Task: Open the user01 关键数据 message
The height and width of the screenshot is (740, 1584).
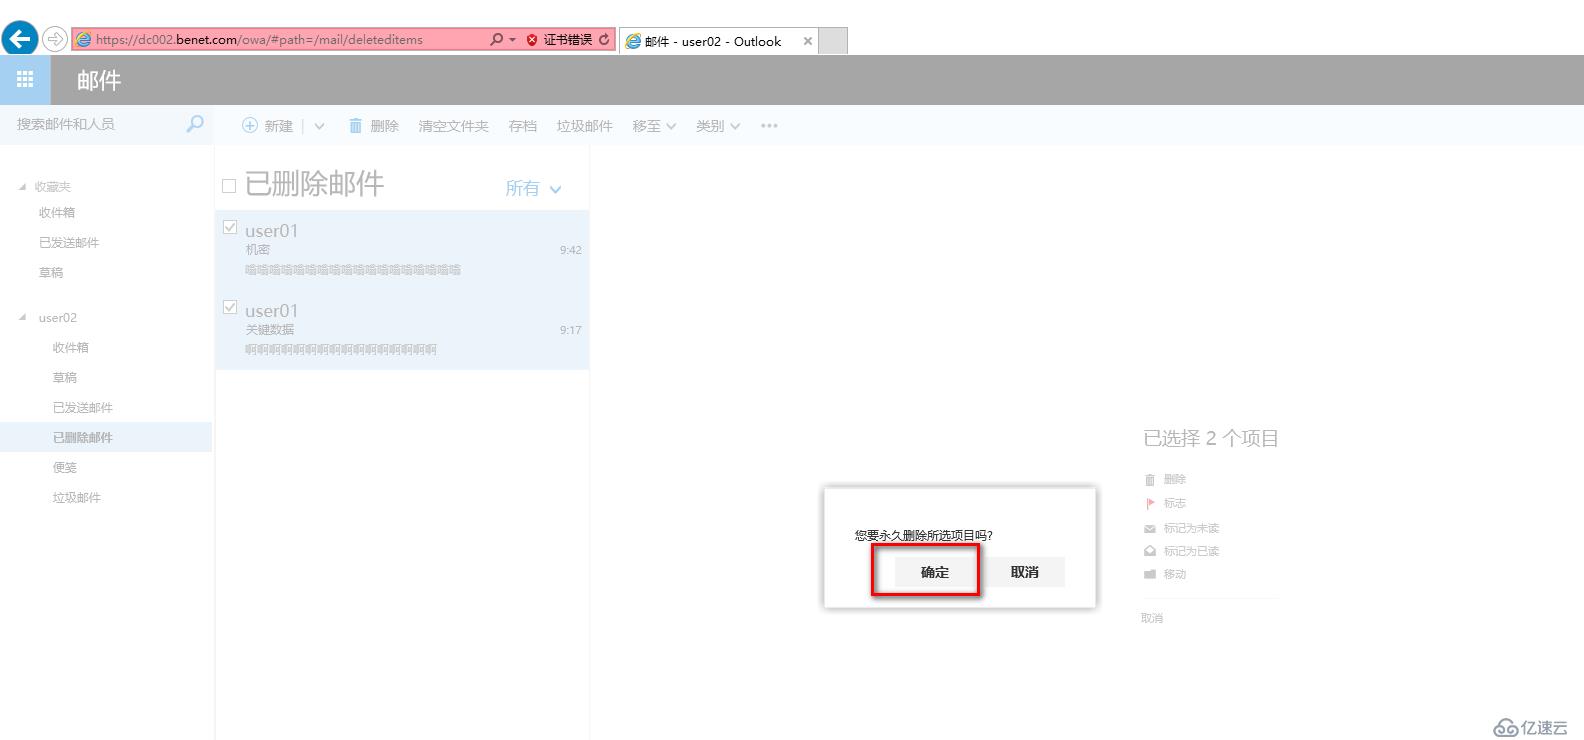Action: (402, 330)
